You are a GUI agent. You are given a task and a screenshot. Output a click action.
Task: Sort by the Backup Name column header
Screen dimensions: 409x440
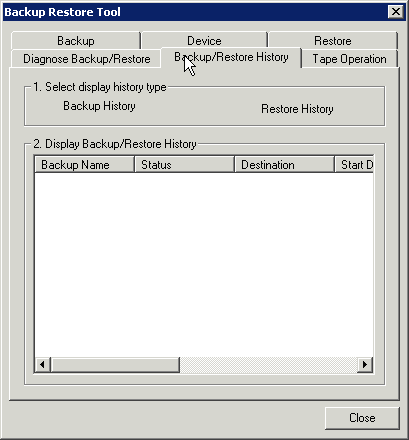84,165
